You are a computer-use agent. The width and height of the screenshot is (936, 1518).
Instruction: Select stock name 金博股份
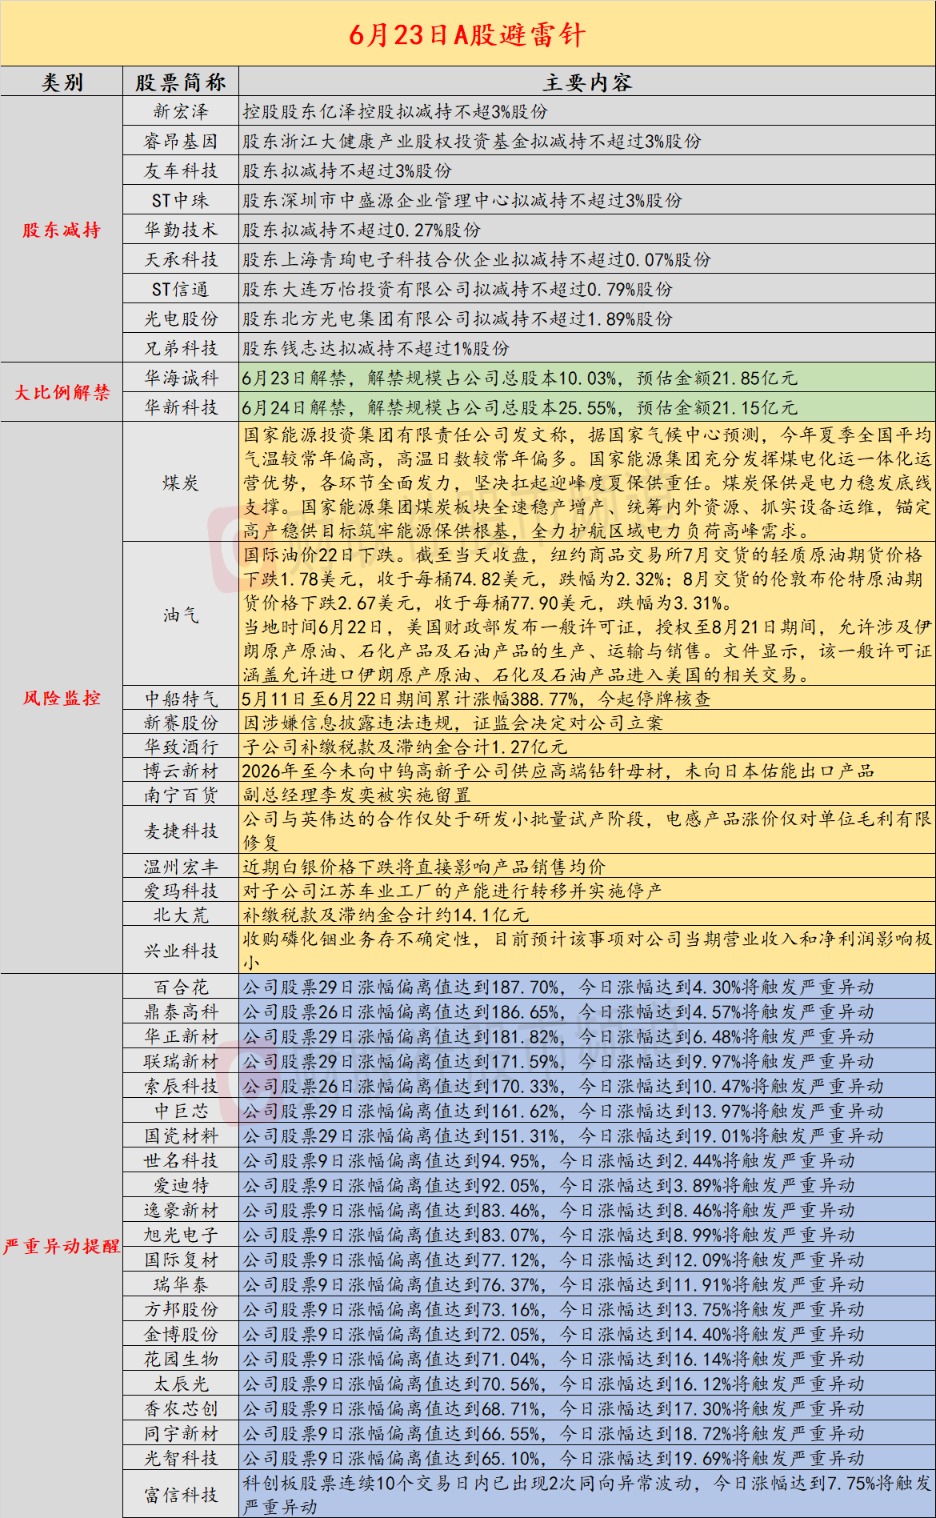coord(181,1334)
